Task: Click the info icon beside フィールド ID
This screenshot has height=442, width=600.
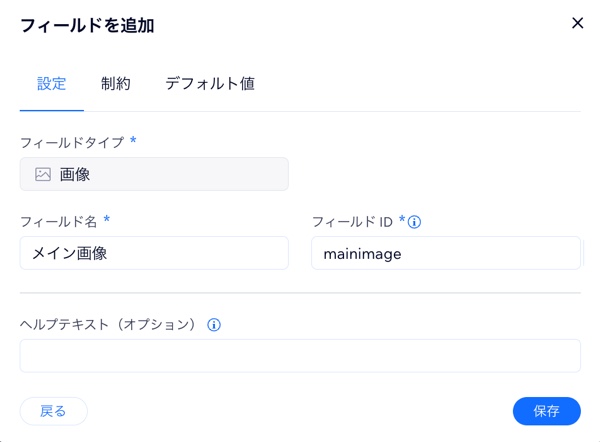Action: [414, 222]
